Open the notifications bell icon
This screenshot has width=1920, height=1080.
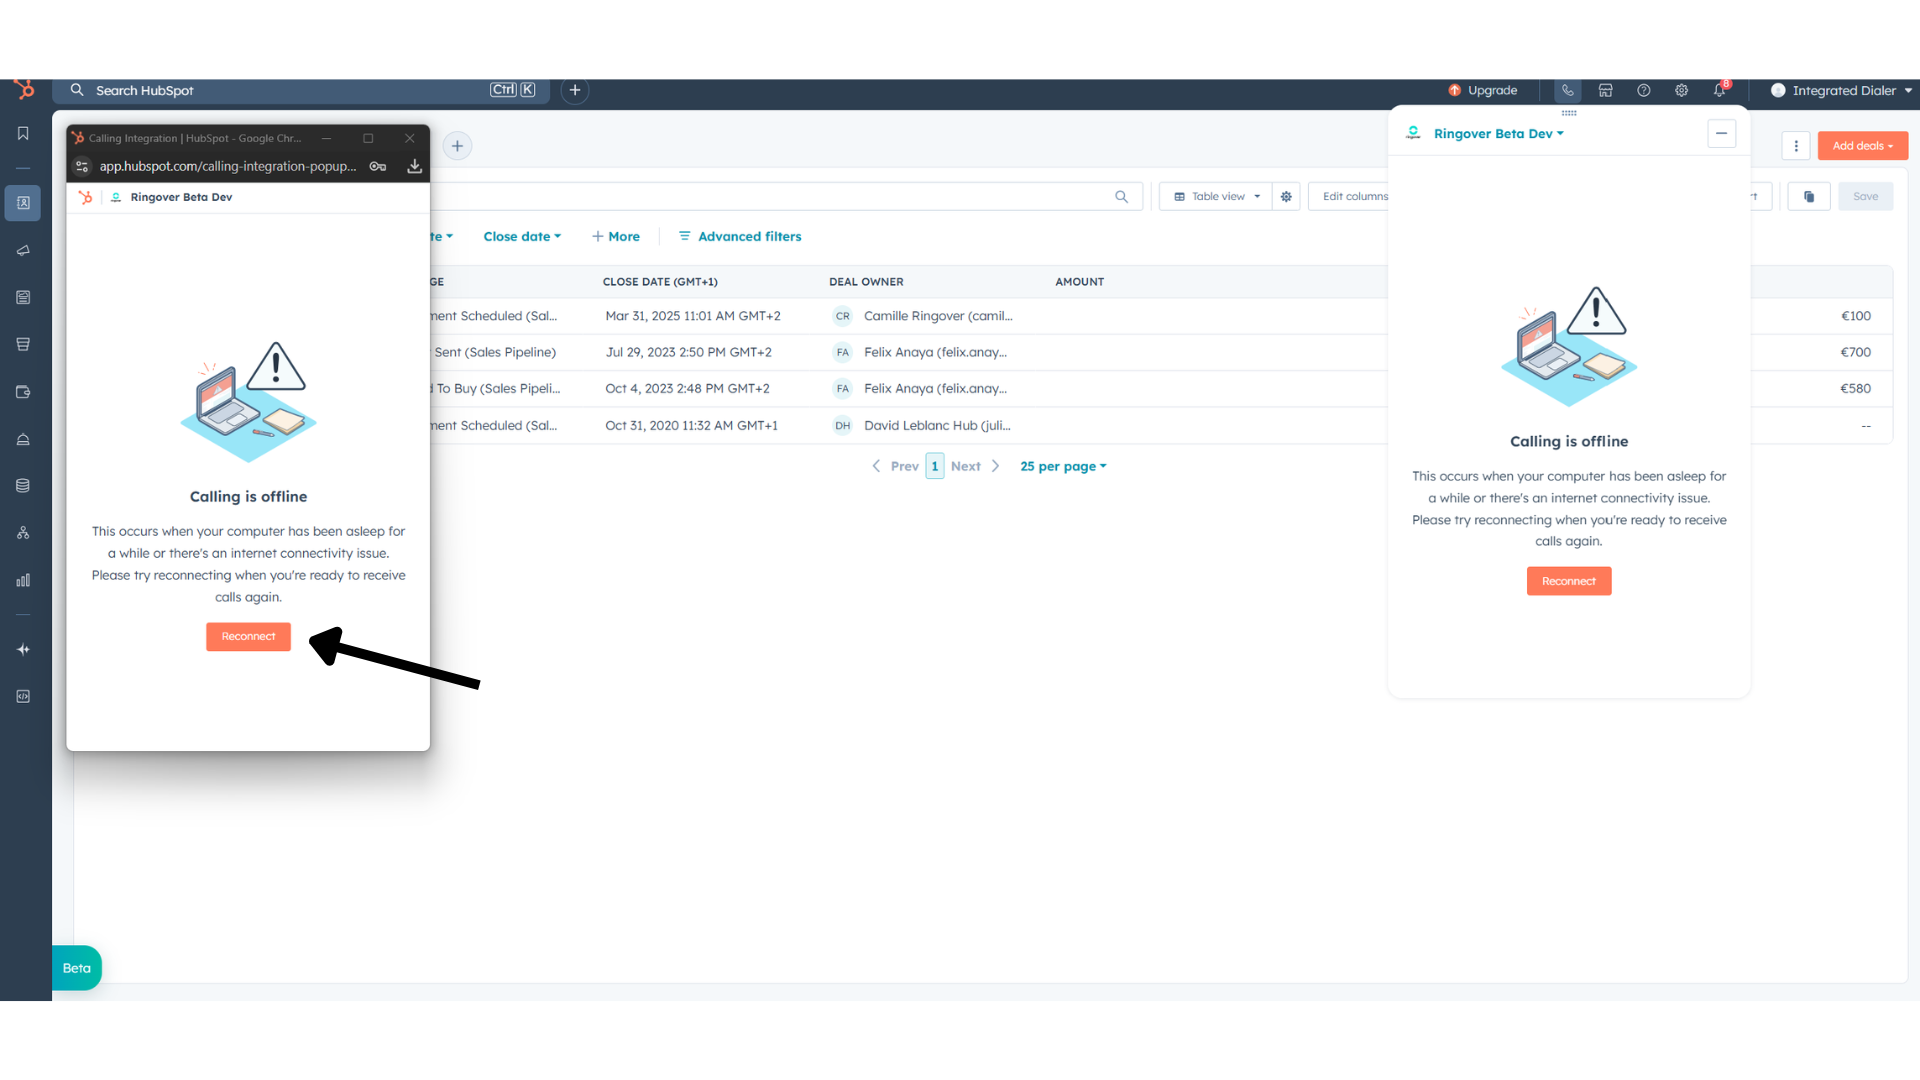1719,90
